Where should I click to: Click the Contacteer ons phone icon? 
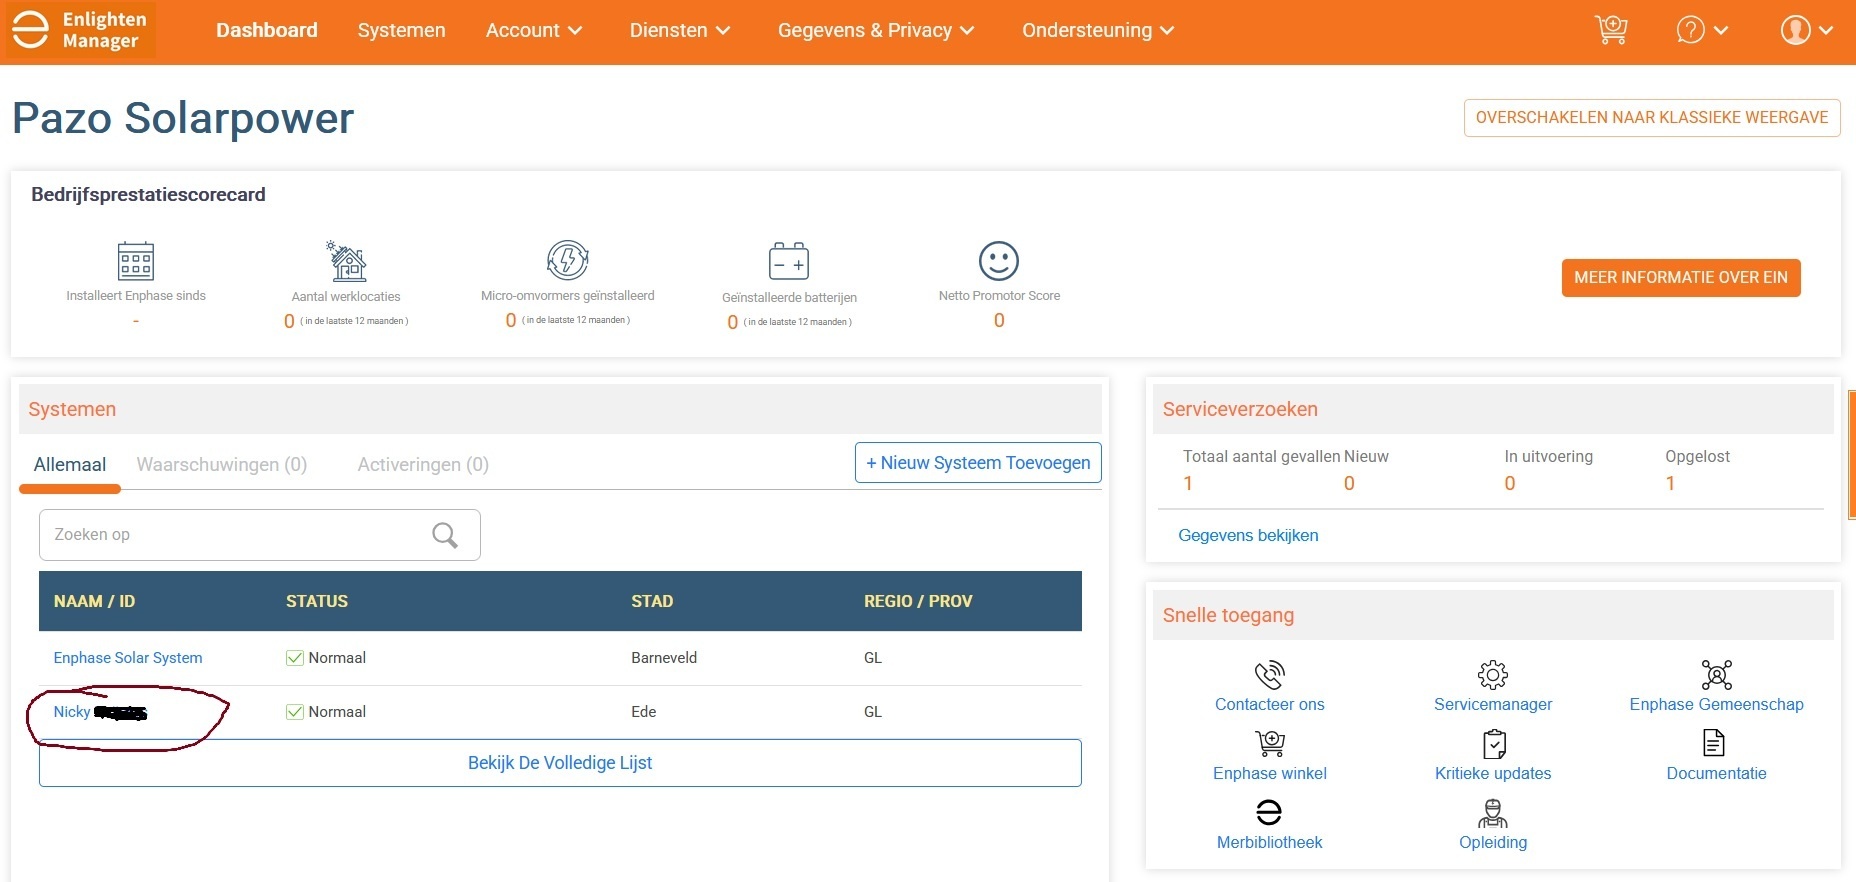tap(1270, 675)
